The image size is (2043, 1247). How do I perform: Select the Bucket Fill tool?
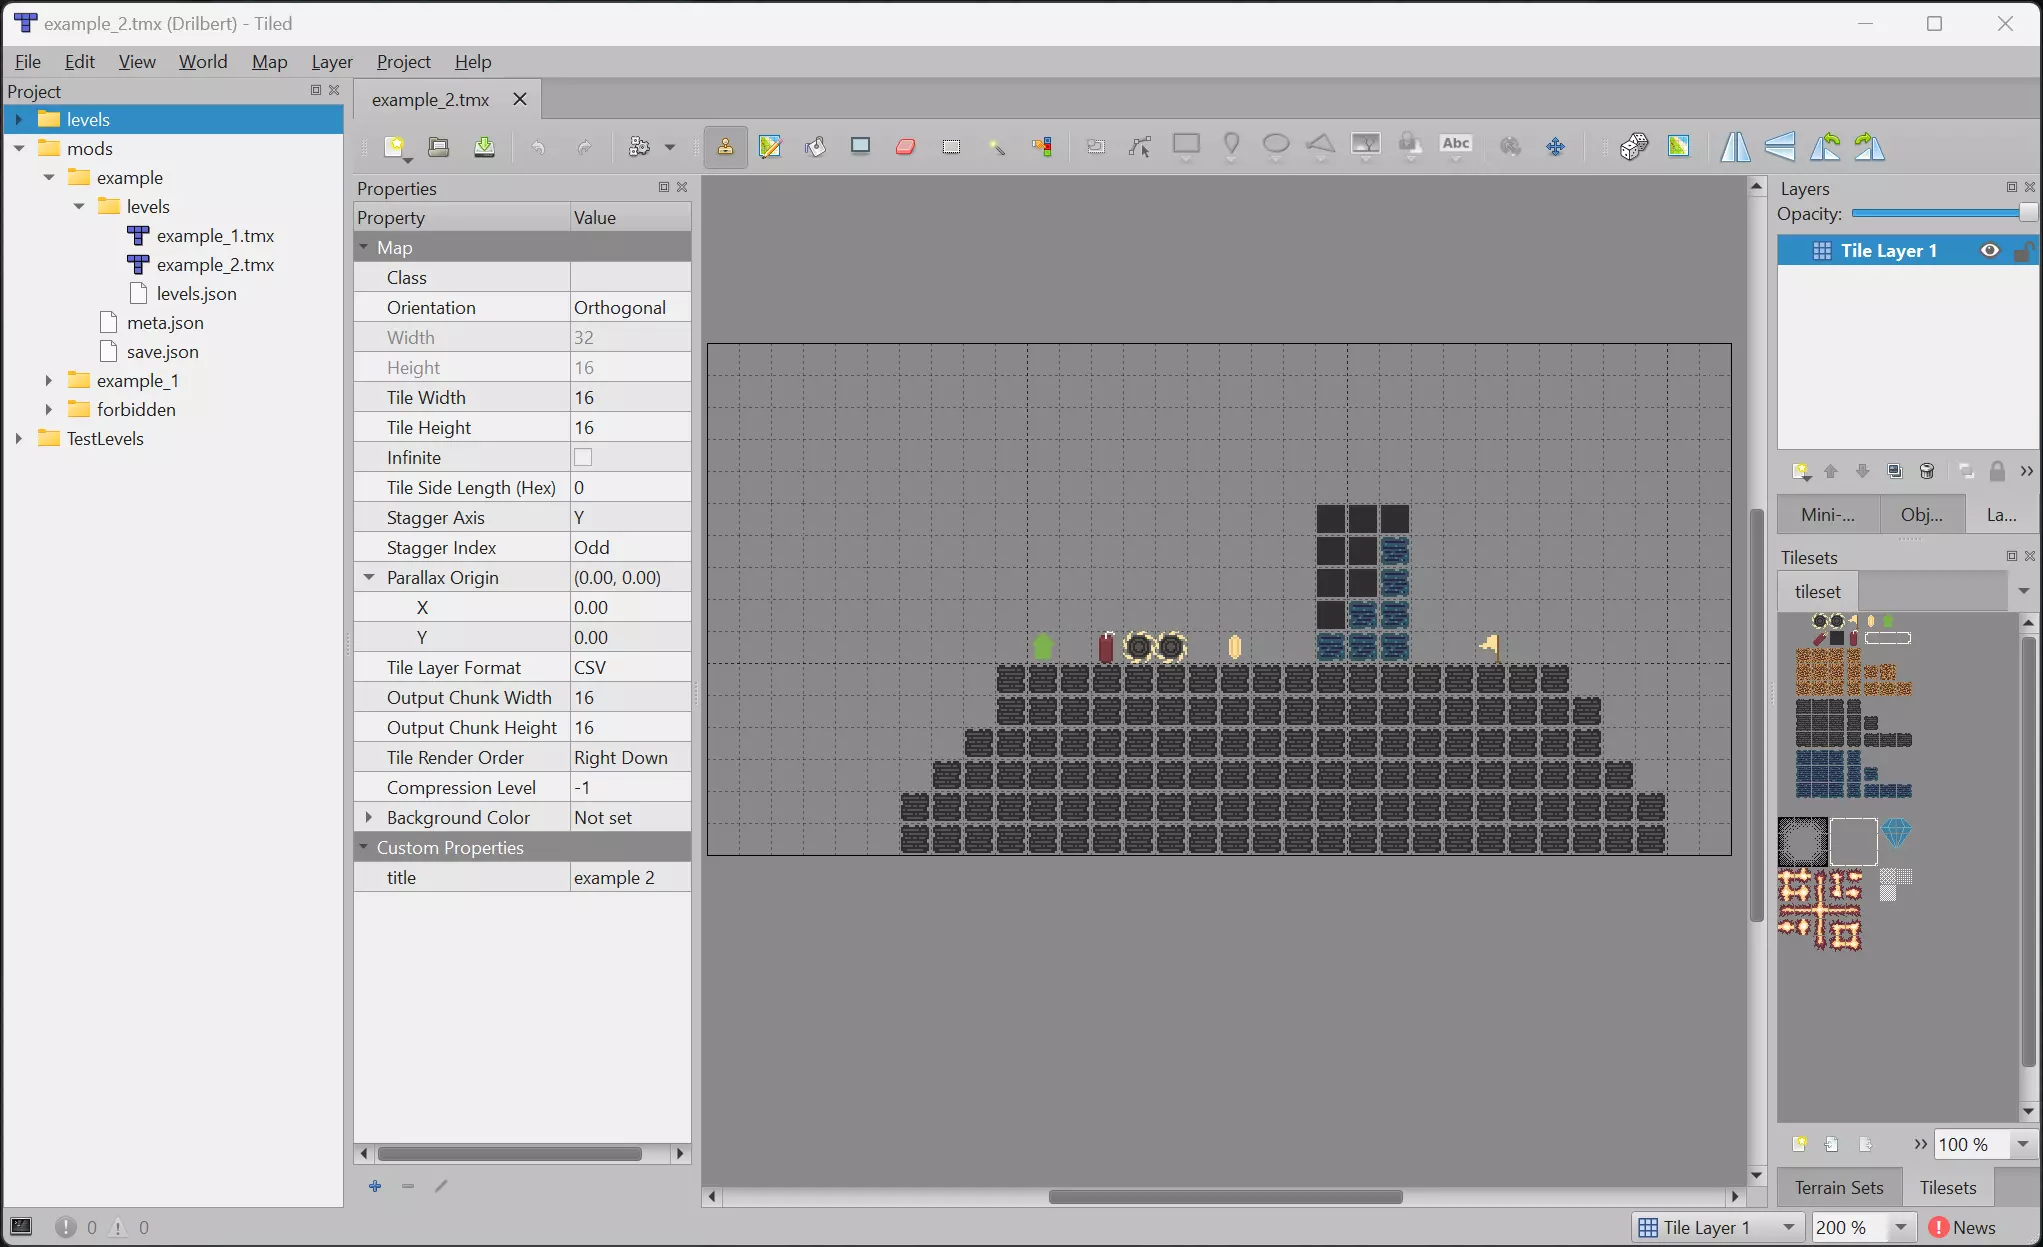coord(815,147)
